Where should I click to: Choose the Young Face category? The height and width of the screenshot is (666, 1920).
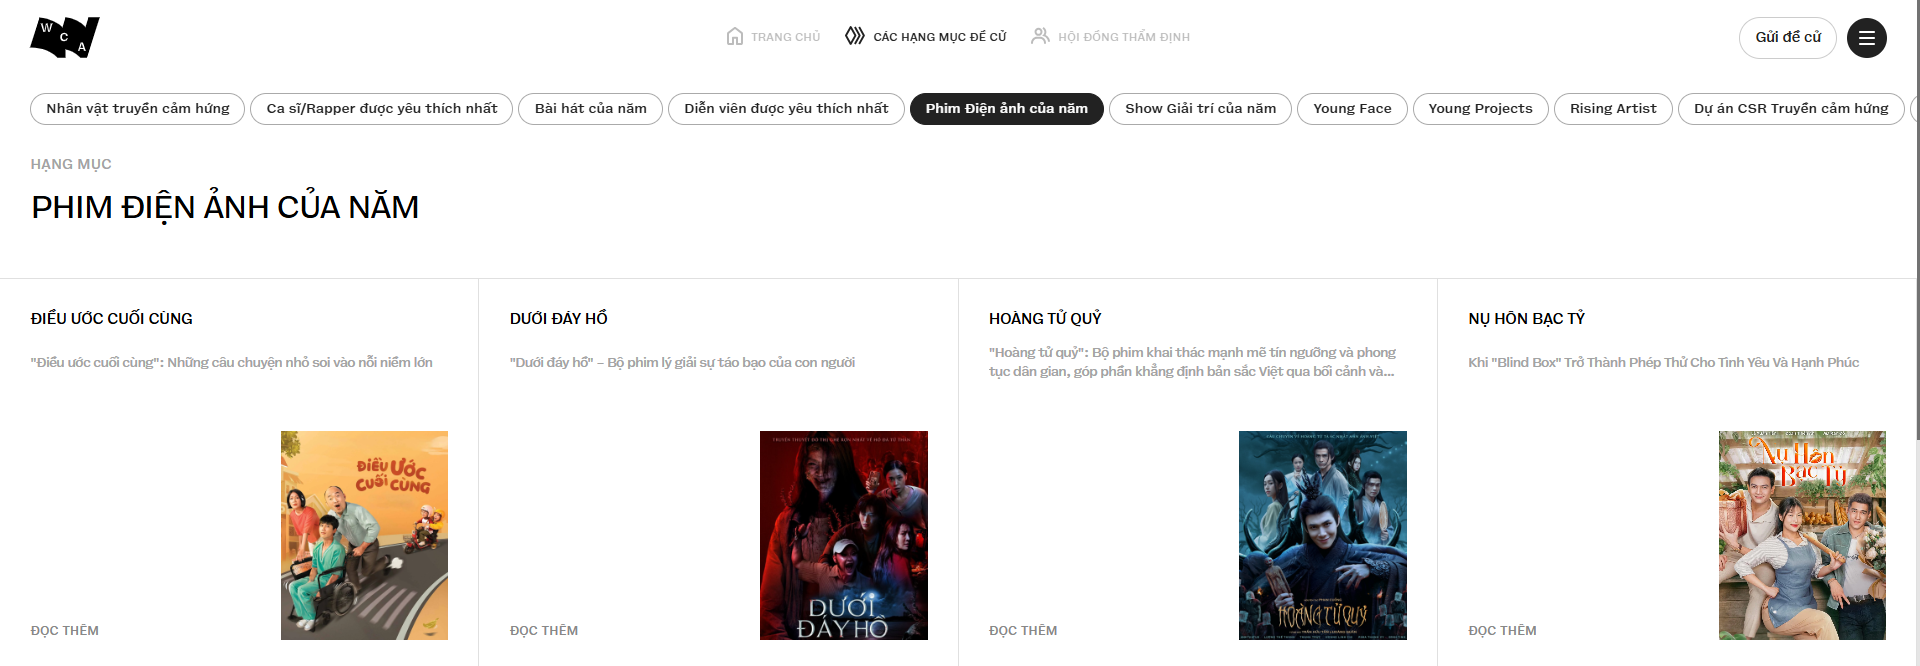pos(1352,109)
